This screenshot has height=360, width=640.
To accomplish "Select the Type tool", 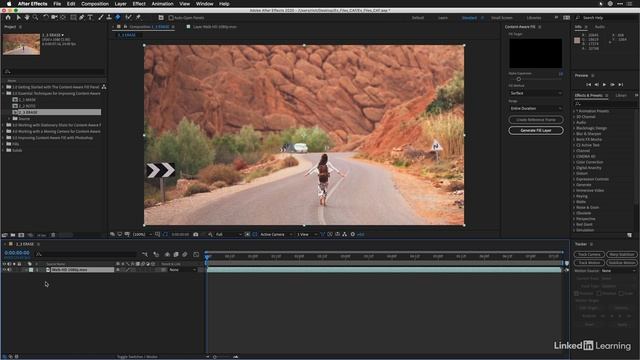I will 90,18.
